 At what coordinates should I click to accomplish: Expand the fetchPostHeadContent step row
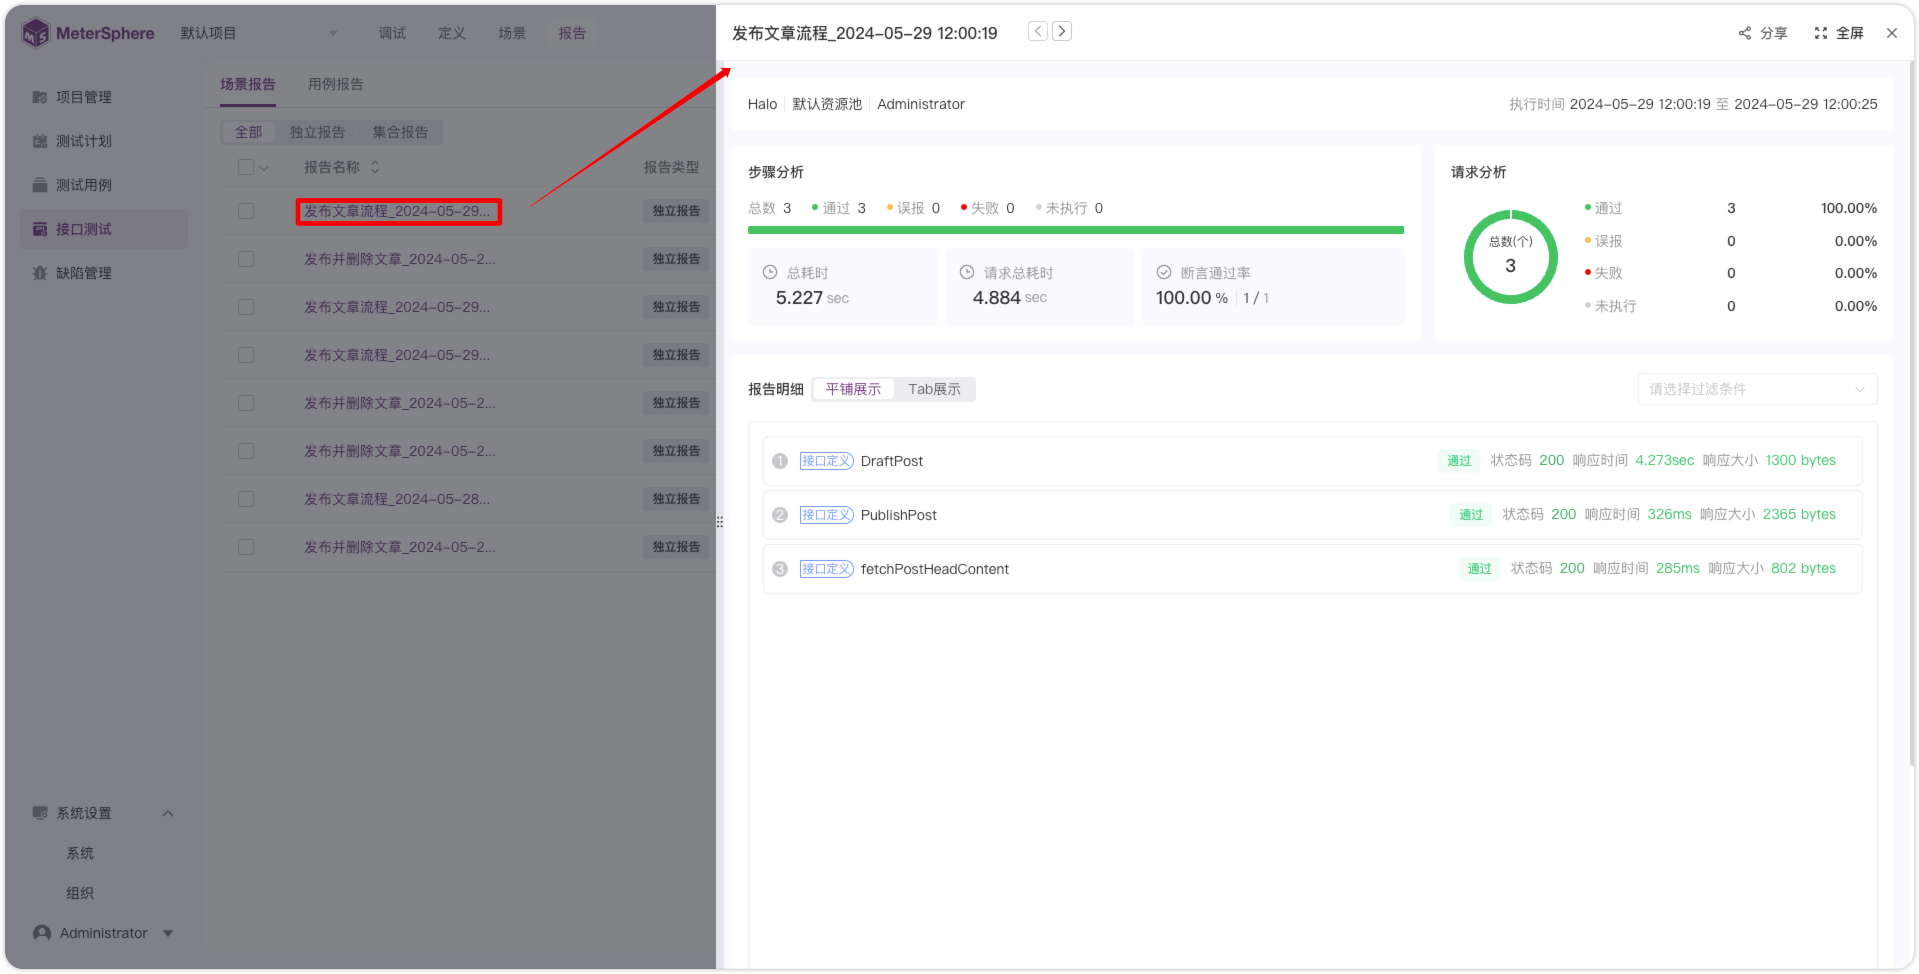1312,569
